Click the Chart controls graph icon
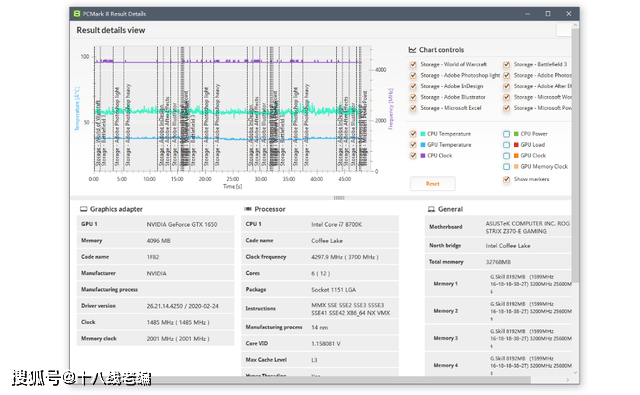 pos(412,50)
